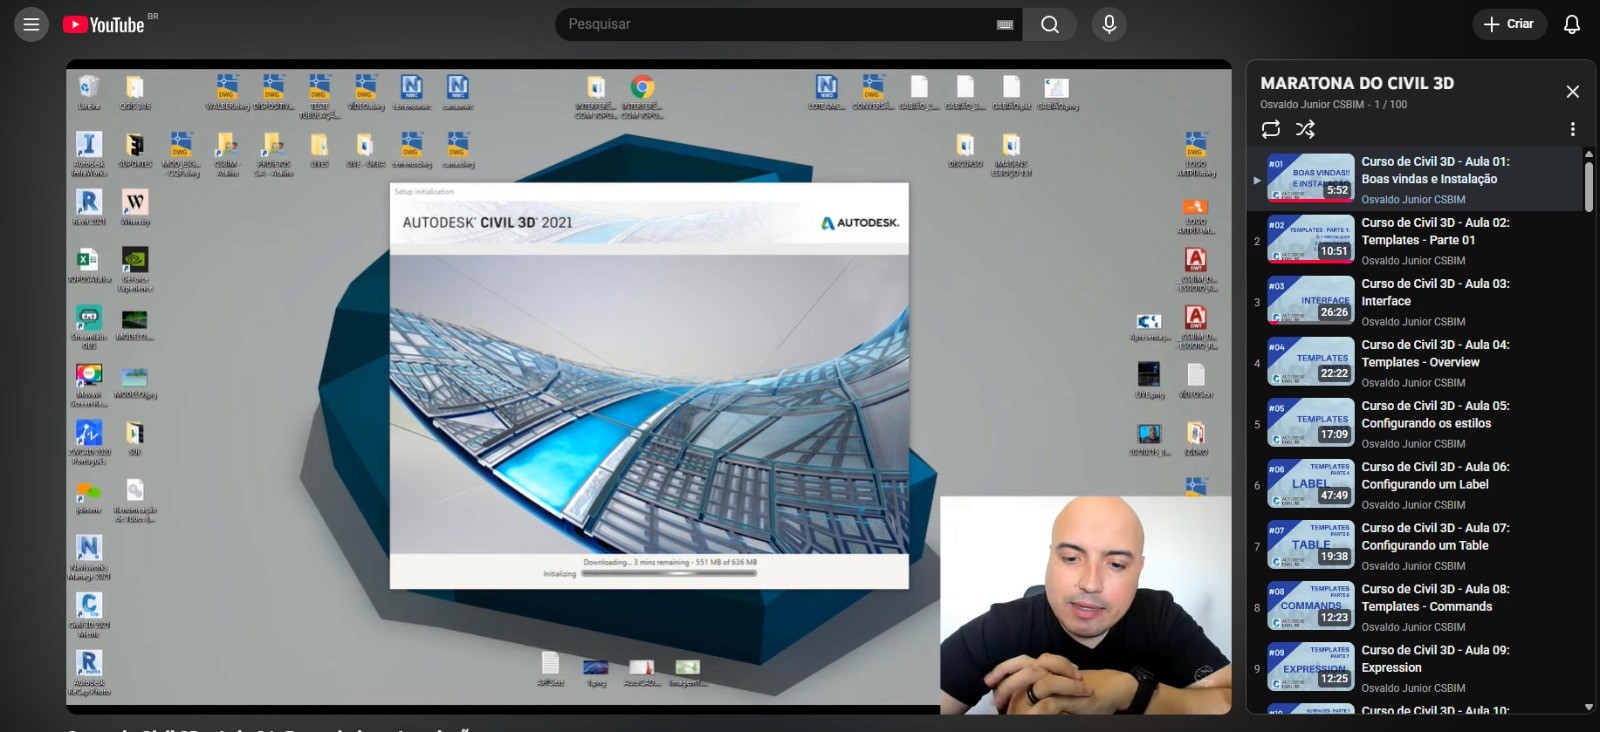The height and width of the screenshot is (732, 1600).
Task: Click the Osvaldo Junior CSBIM - 1 / 100 subtitle
Action: (x=1333, y=104)
